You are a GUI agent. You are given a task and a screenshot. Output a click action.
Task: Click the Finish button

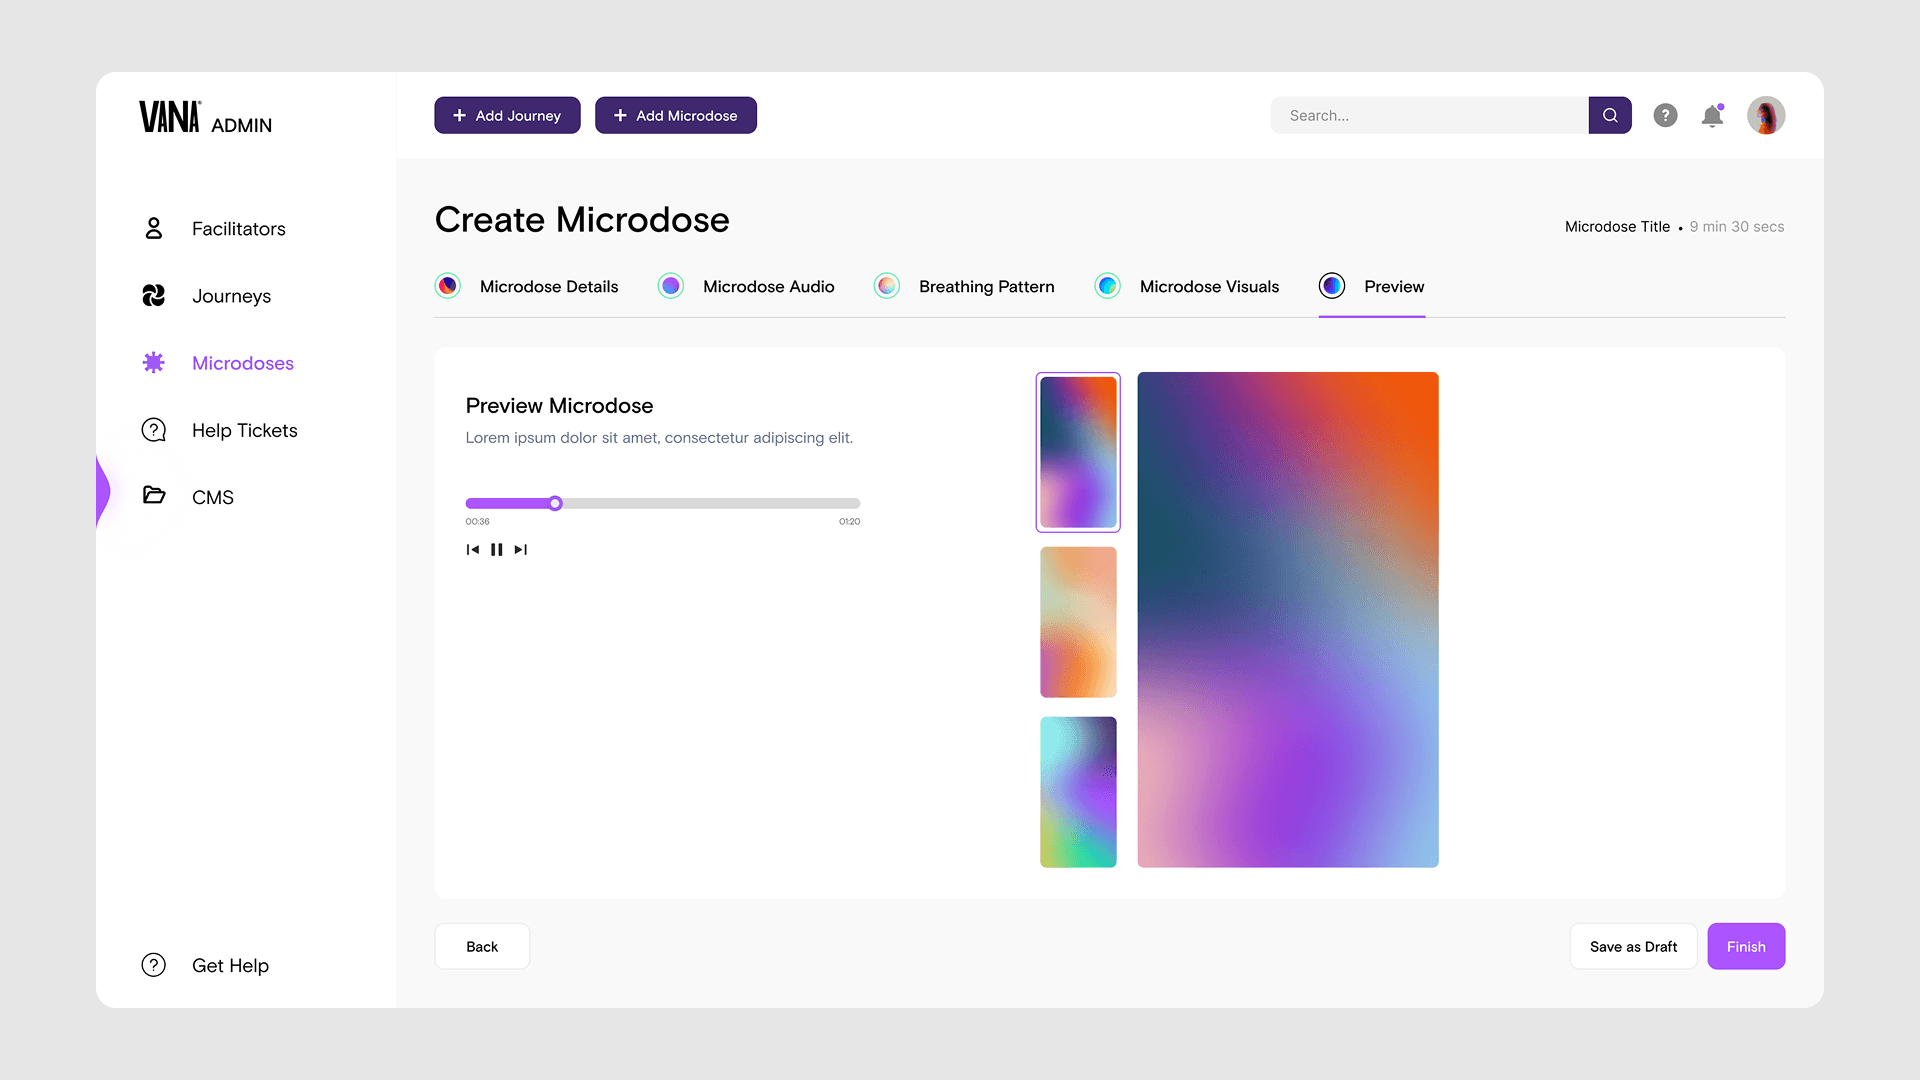click(1745, 946)
